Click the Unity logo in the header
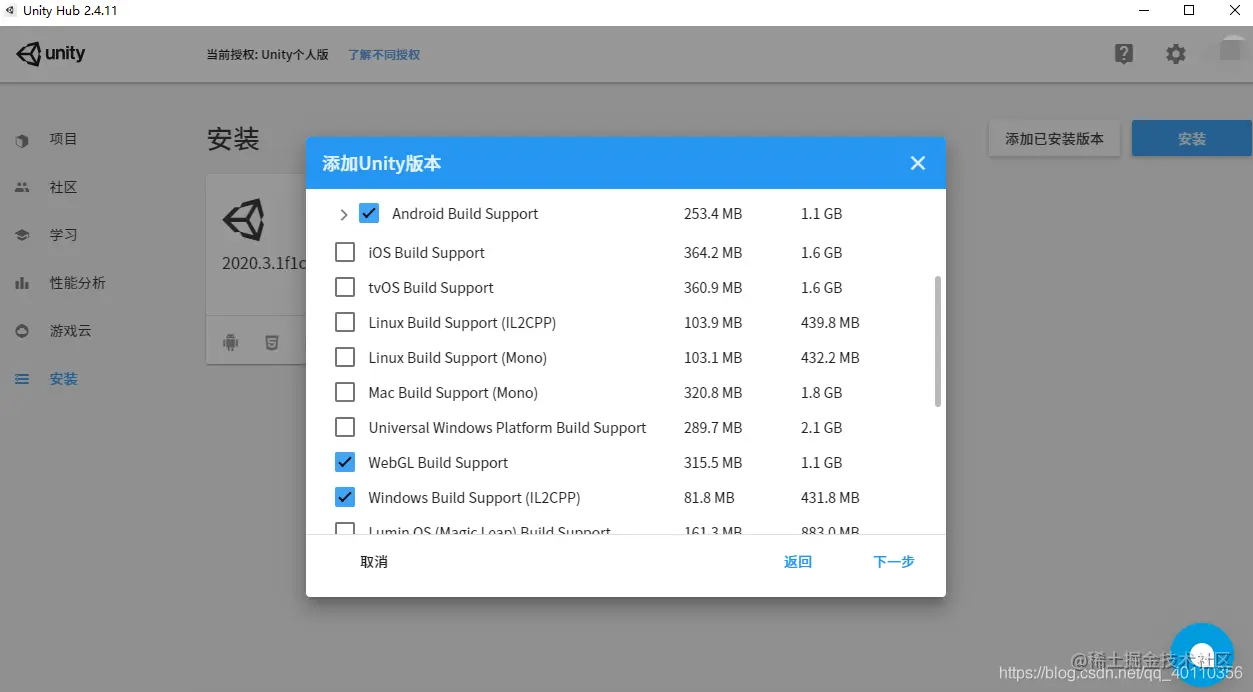 [x=51, y=54]
